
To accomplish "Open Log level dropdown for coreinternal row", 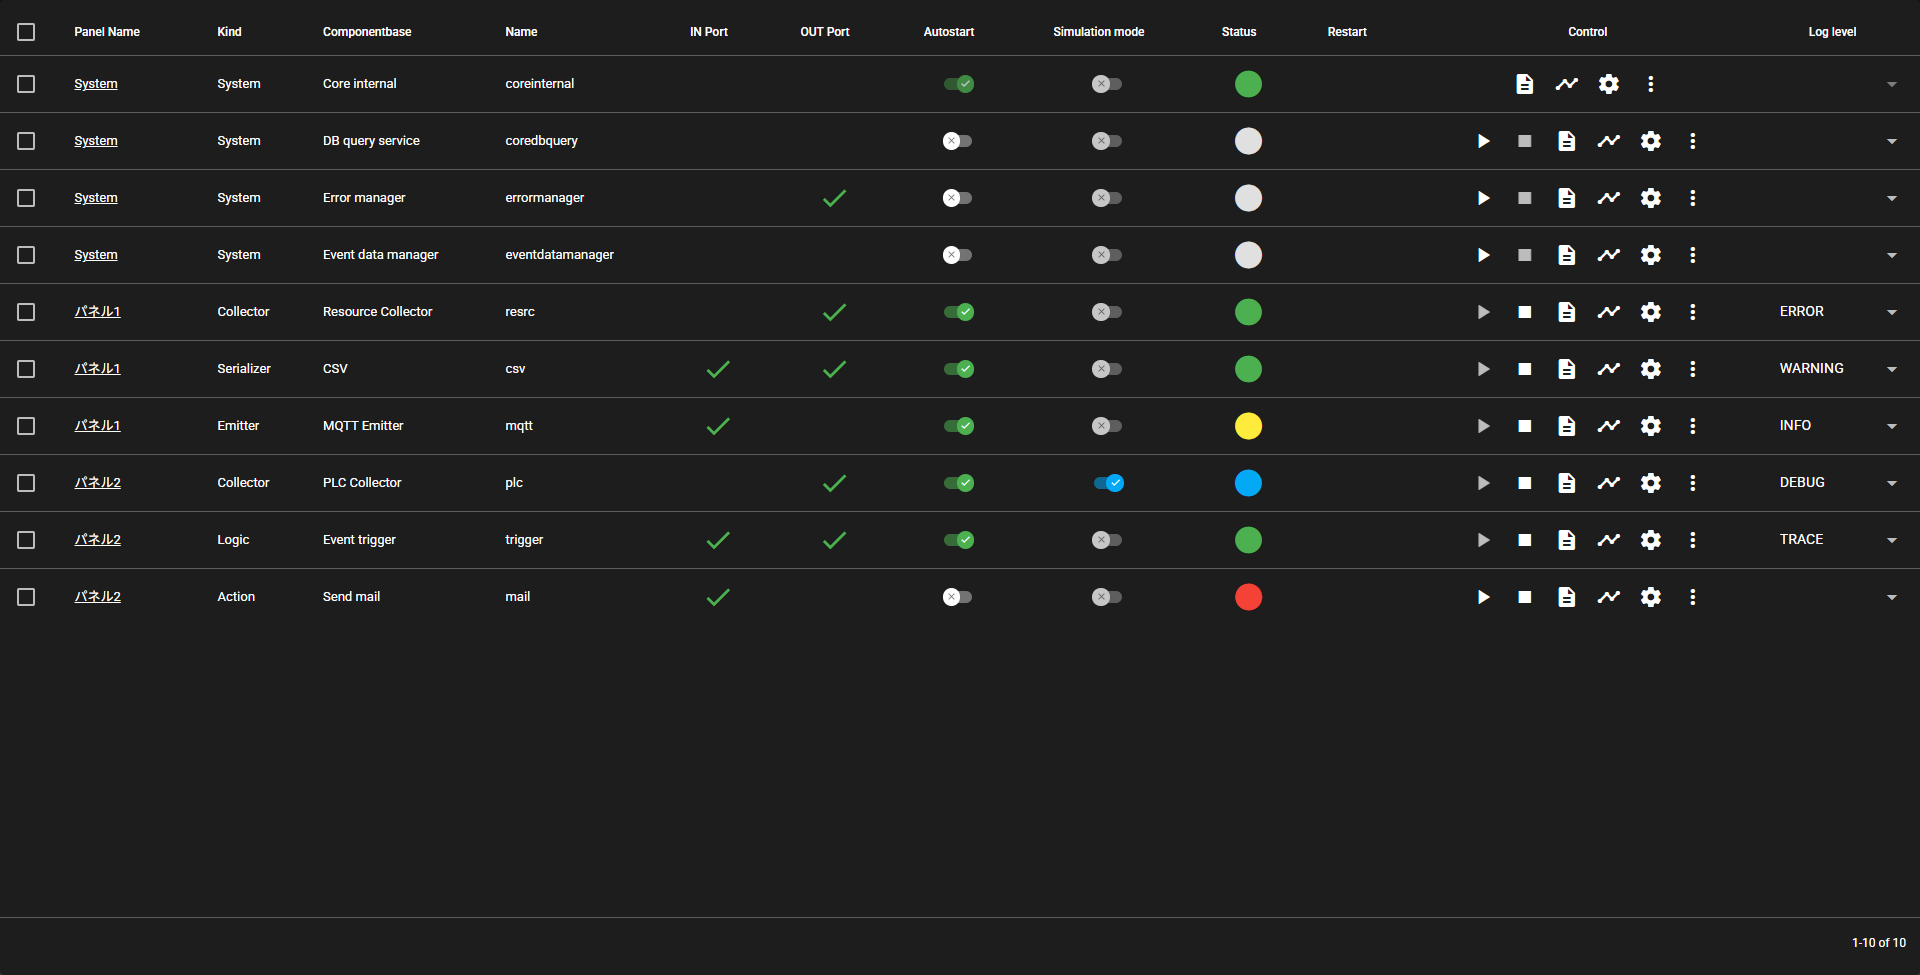I will tap(1891, 84).
